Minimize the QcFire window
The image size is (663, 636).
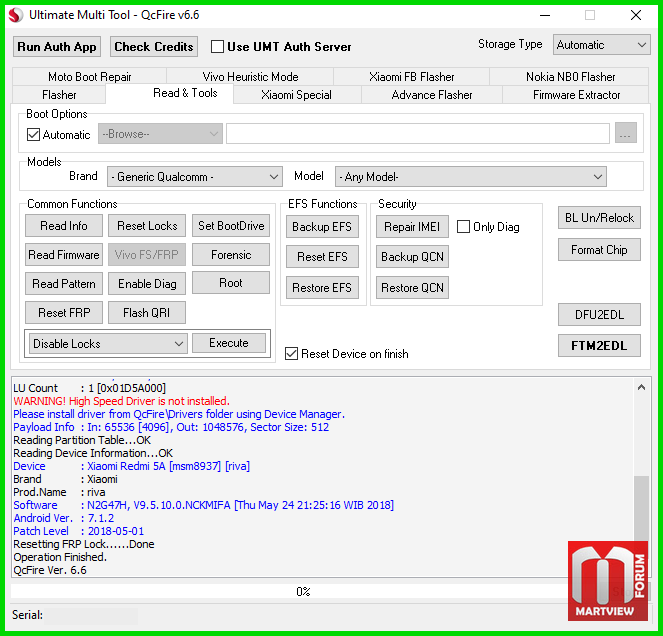pos(545,15)
